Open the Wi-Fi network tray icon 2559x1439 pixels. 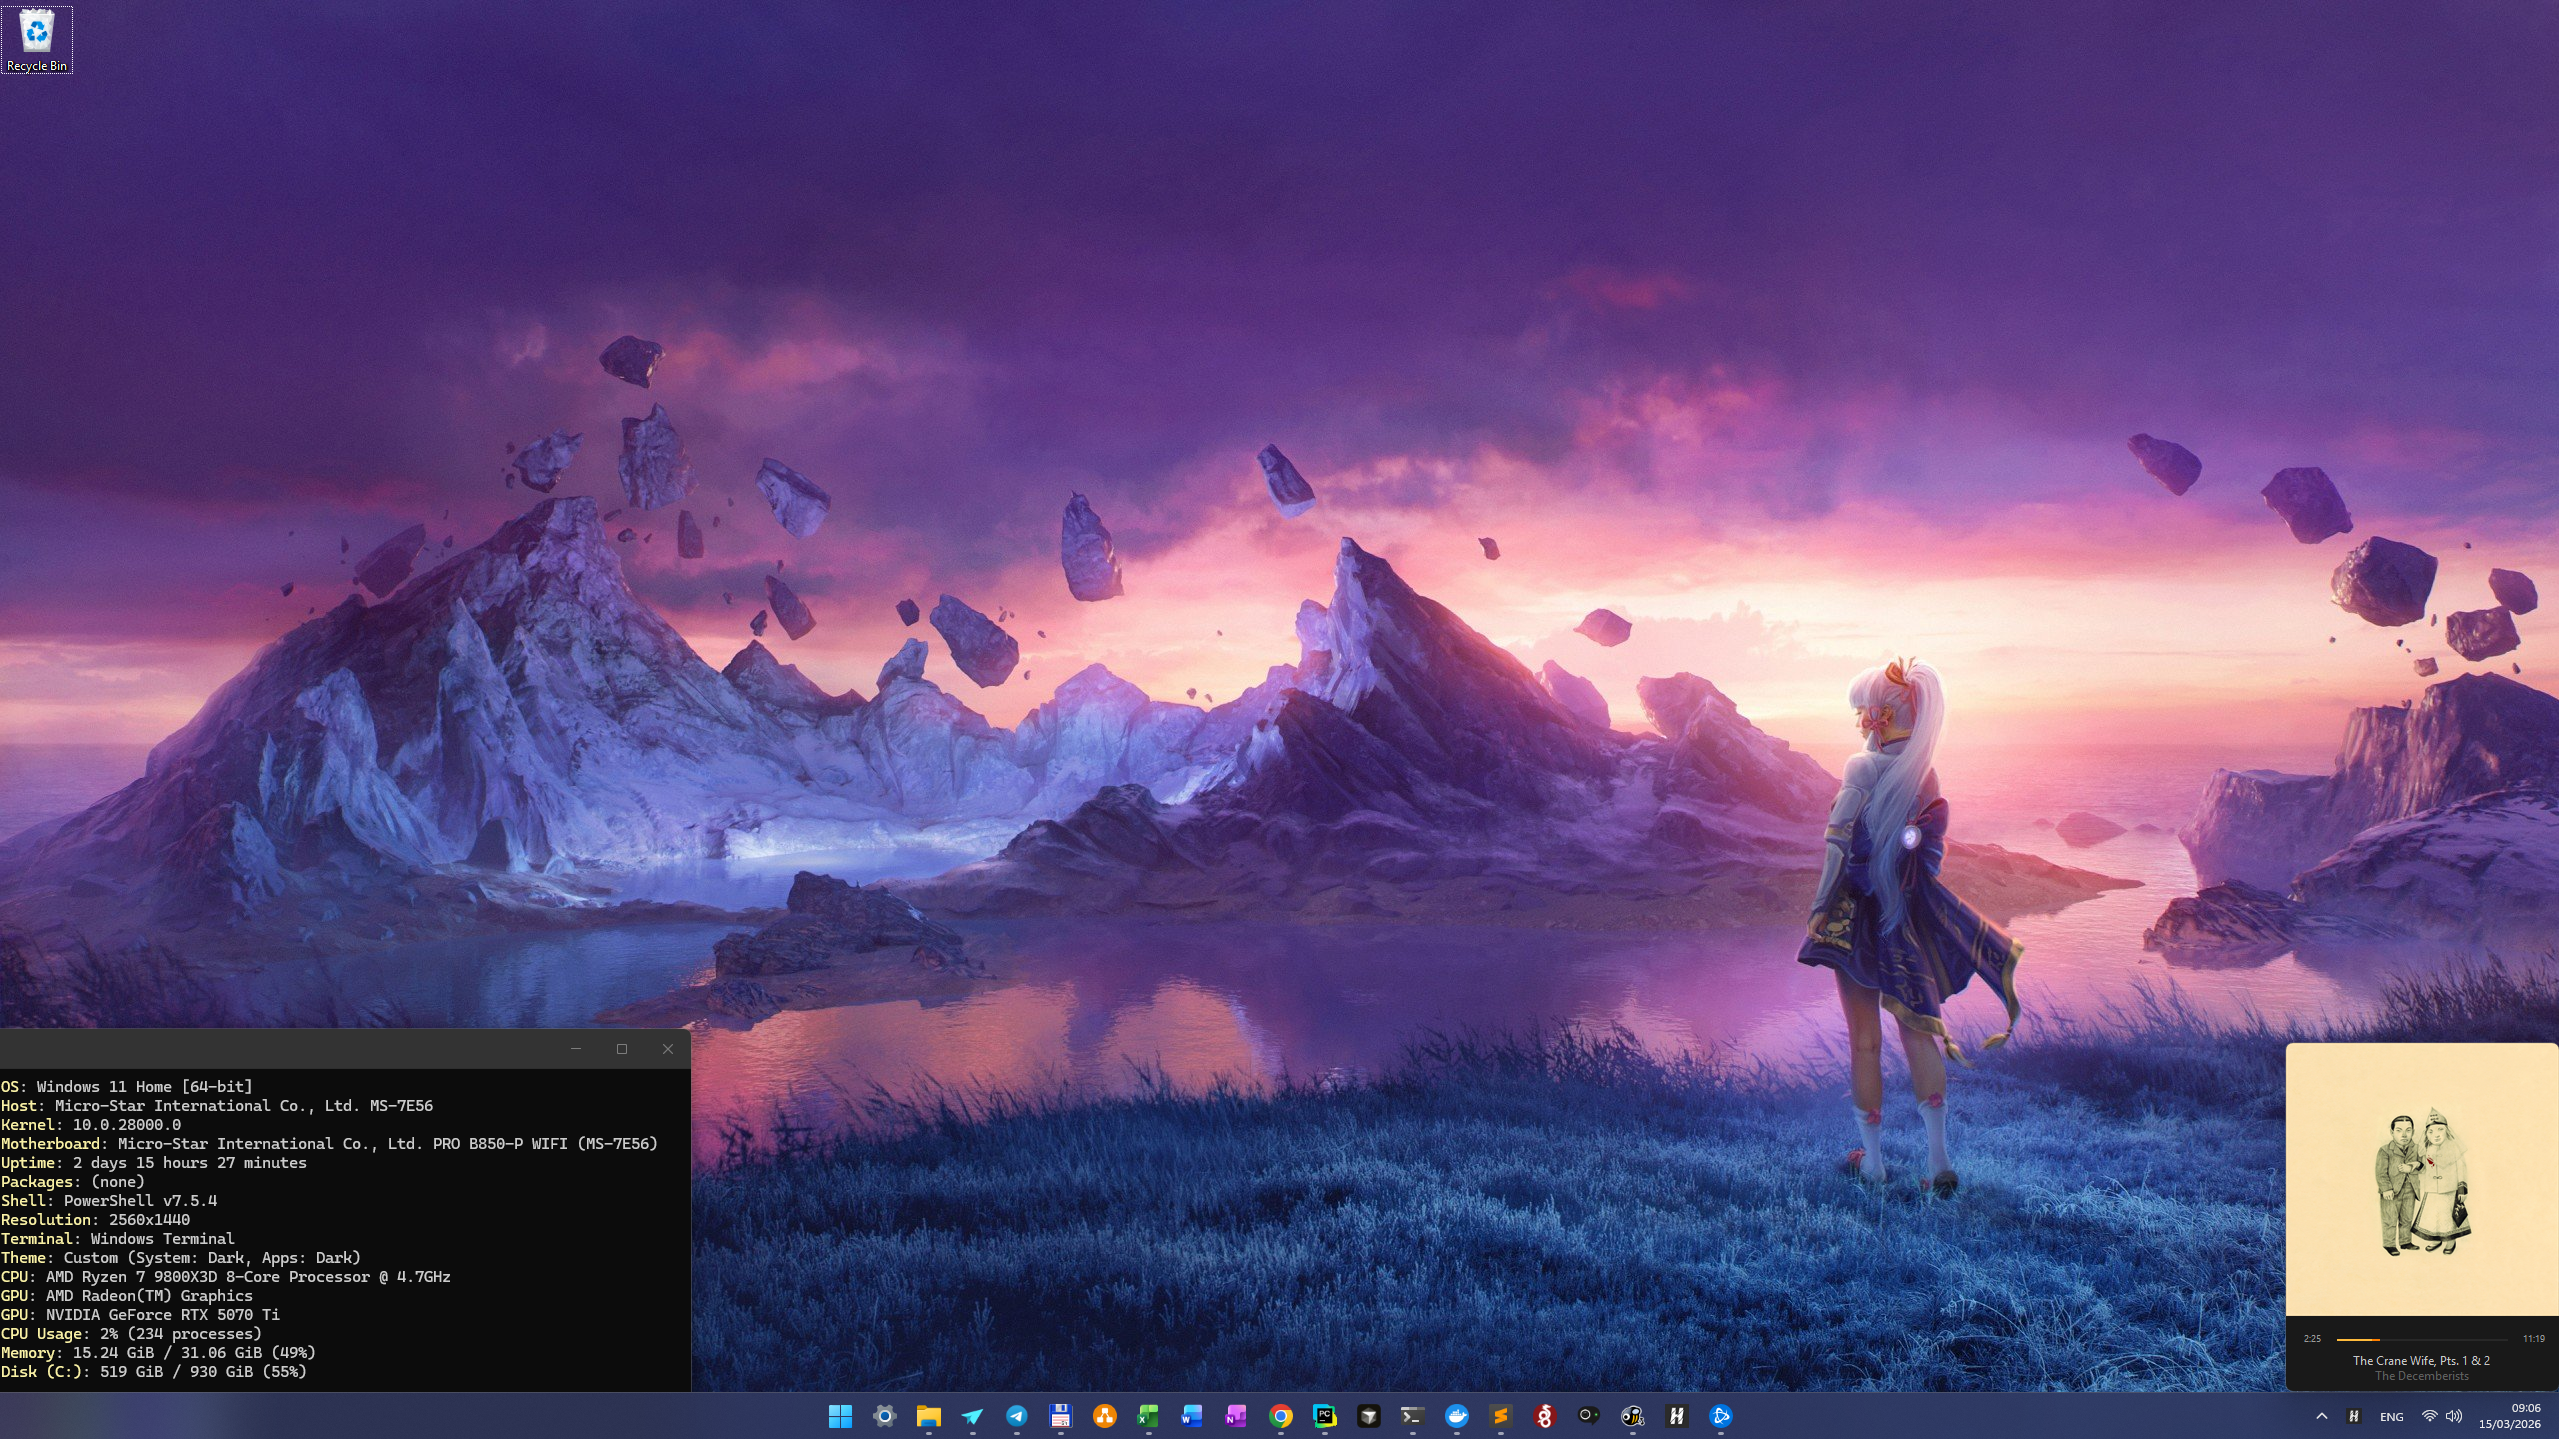click(2429, 1416)
